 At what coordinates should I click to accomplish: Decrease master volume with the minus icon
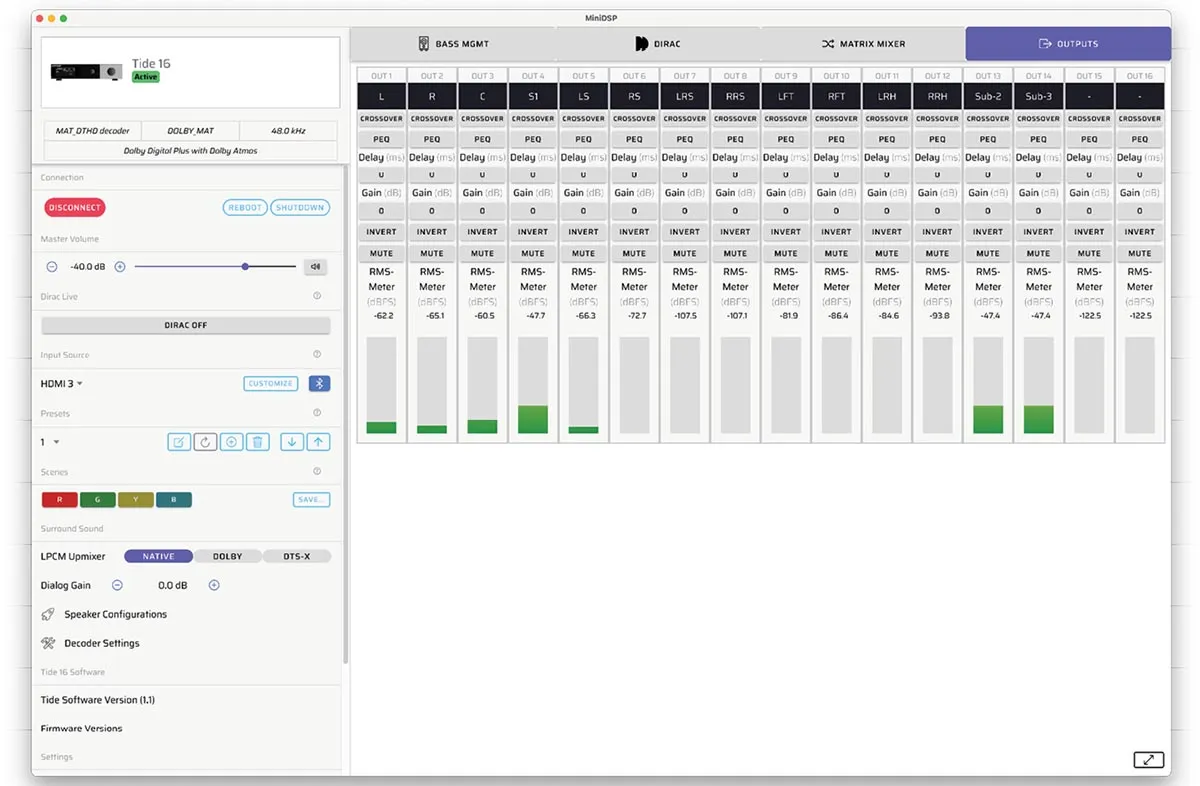[52, 267]
